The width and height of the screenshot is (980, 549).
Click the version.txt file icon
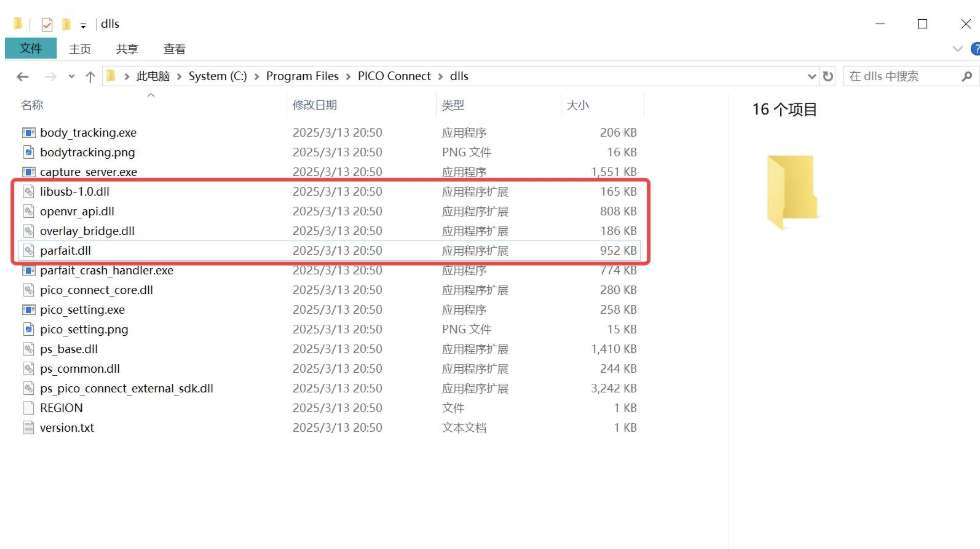click(28, 428)
